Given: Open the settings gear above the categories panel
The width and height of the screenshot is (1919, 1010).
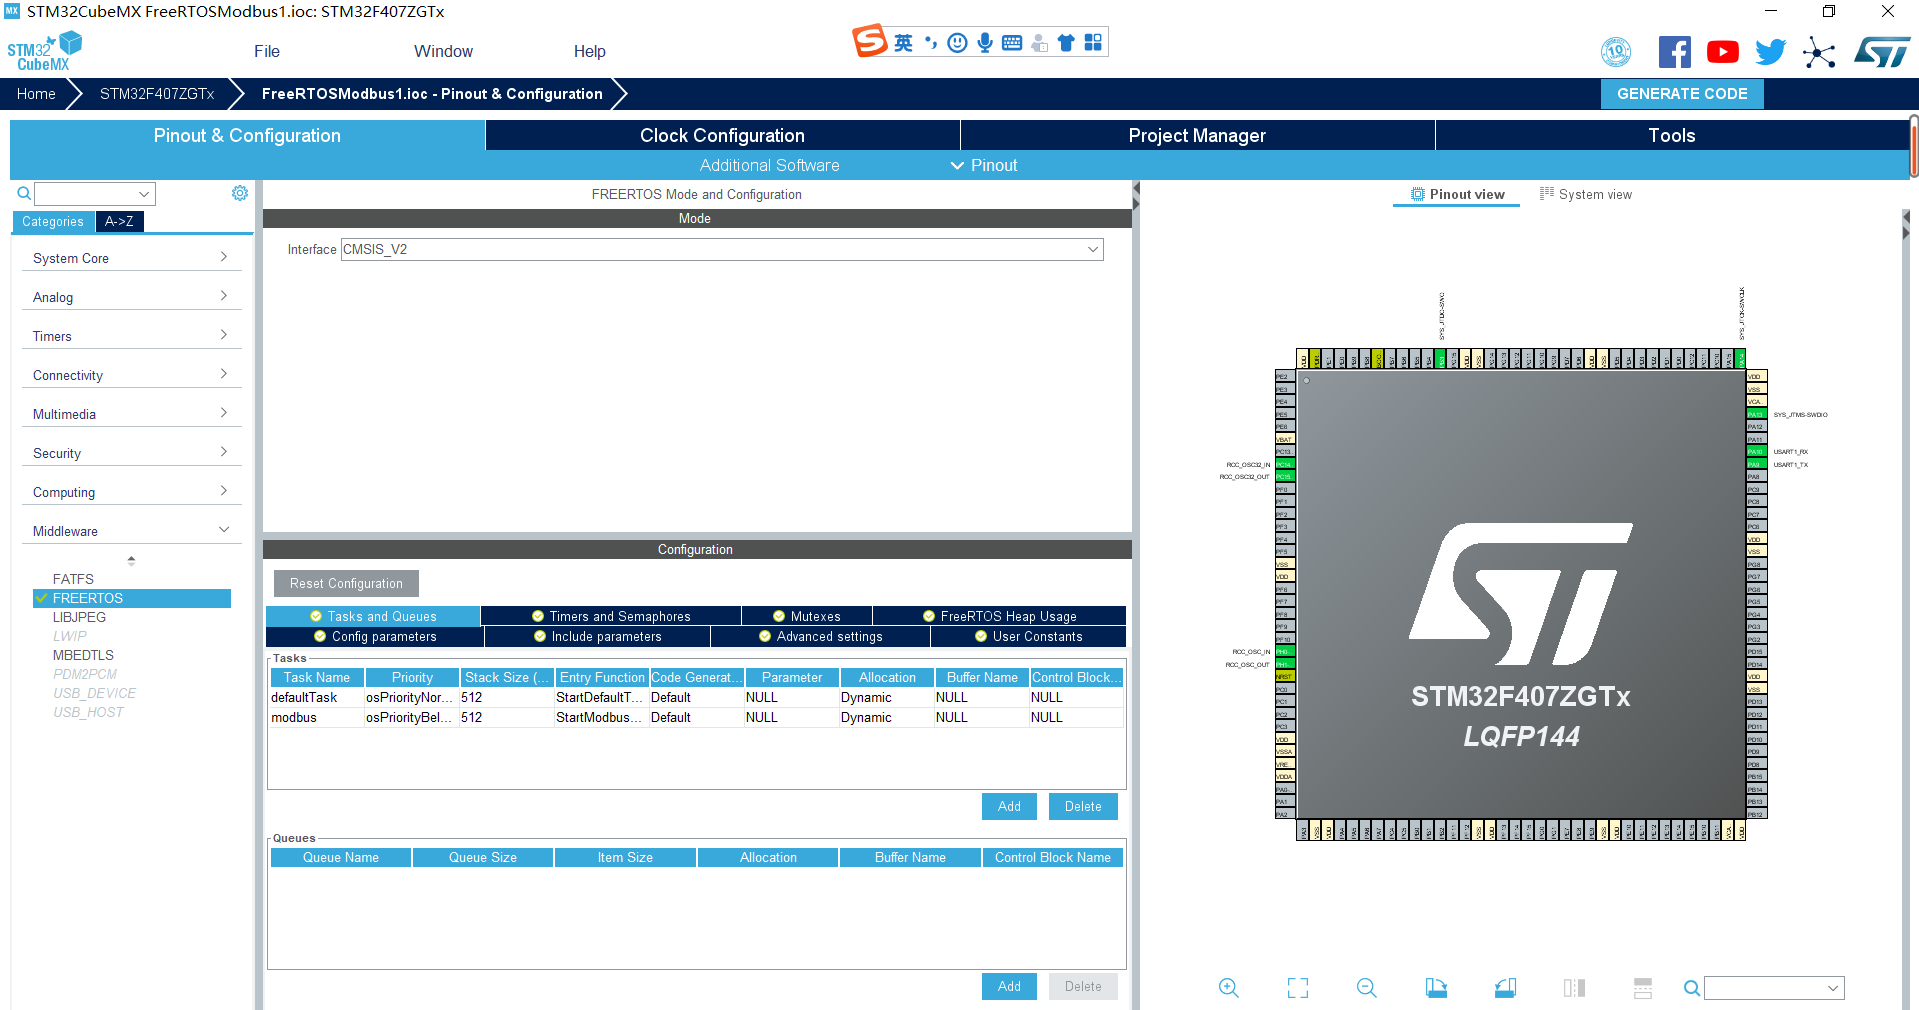Looking at the screenshot, I should coord(239,193).
